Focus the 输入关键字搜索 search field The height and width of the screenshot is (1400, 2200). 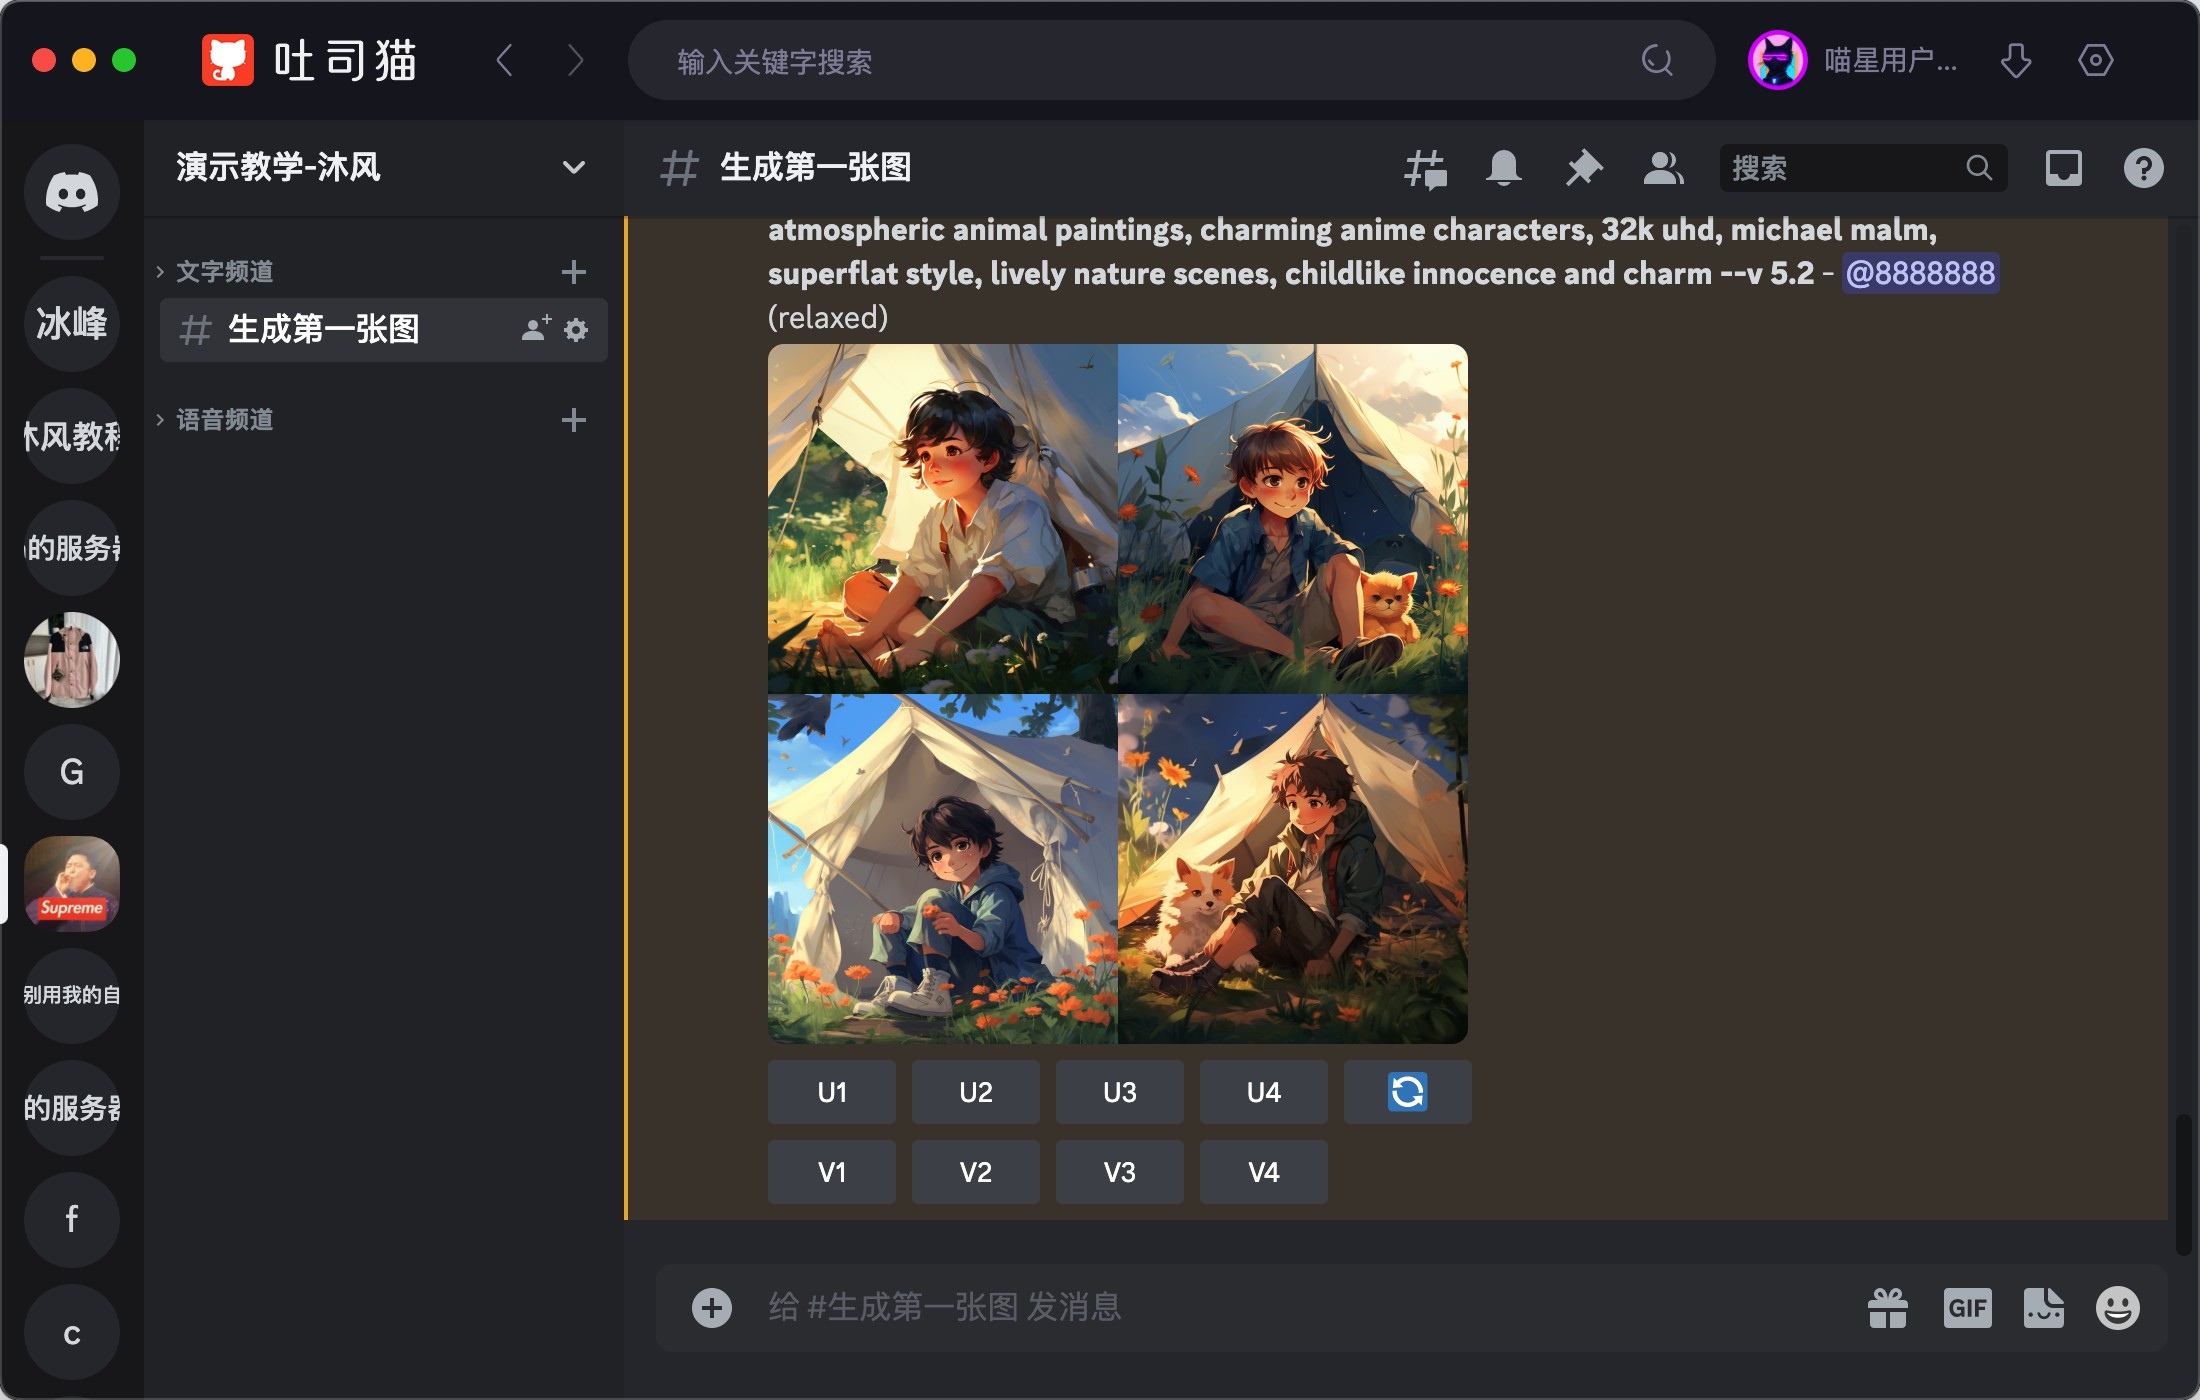point(1150,61)
